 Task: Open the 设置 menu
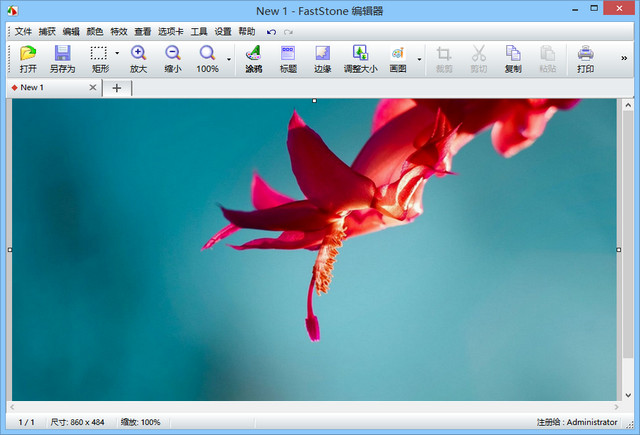coord(223,31)
